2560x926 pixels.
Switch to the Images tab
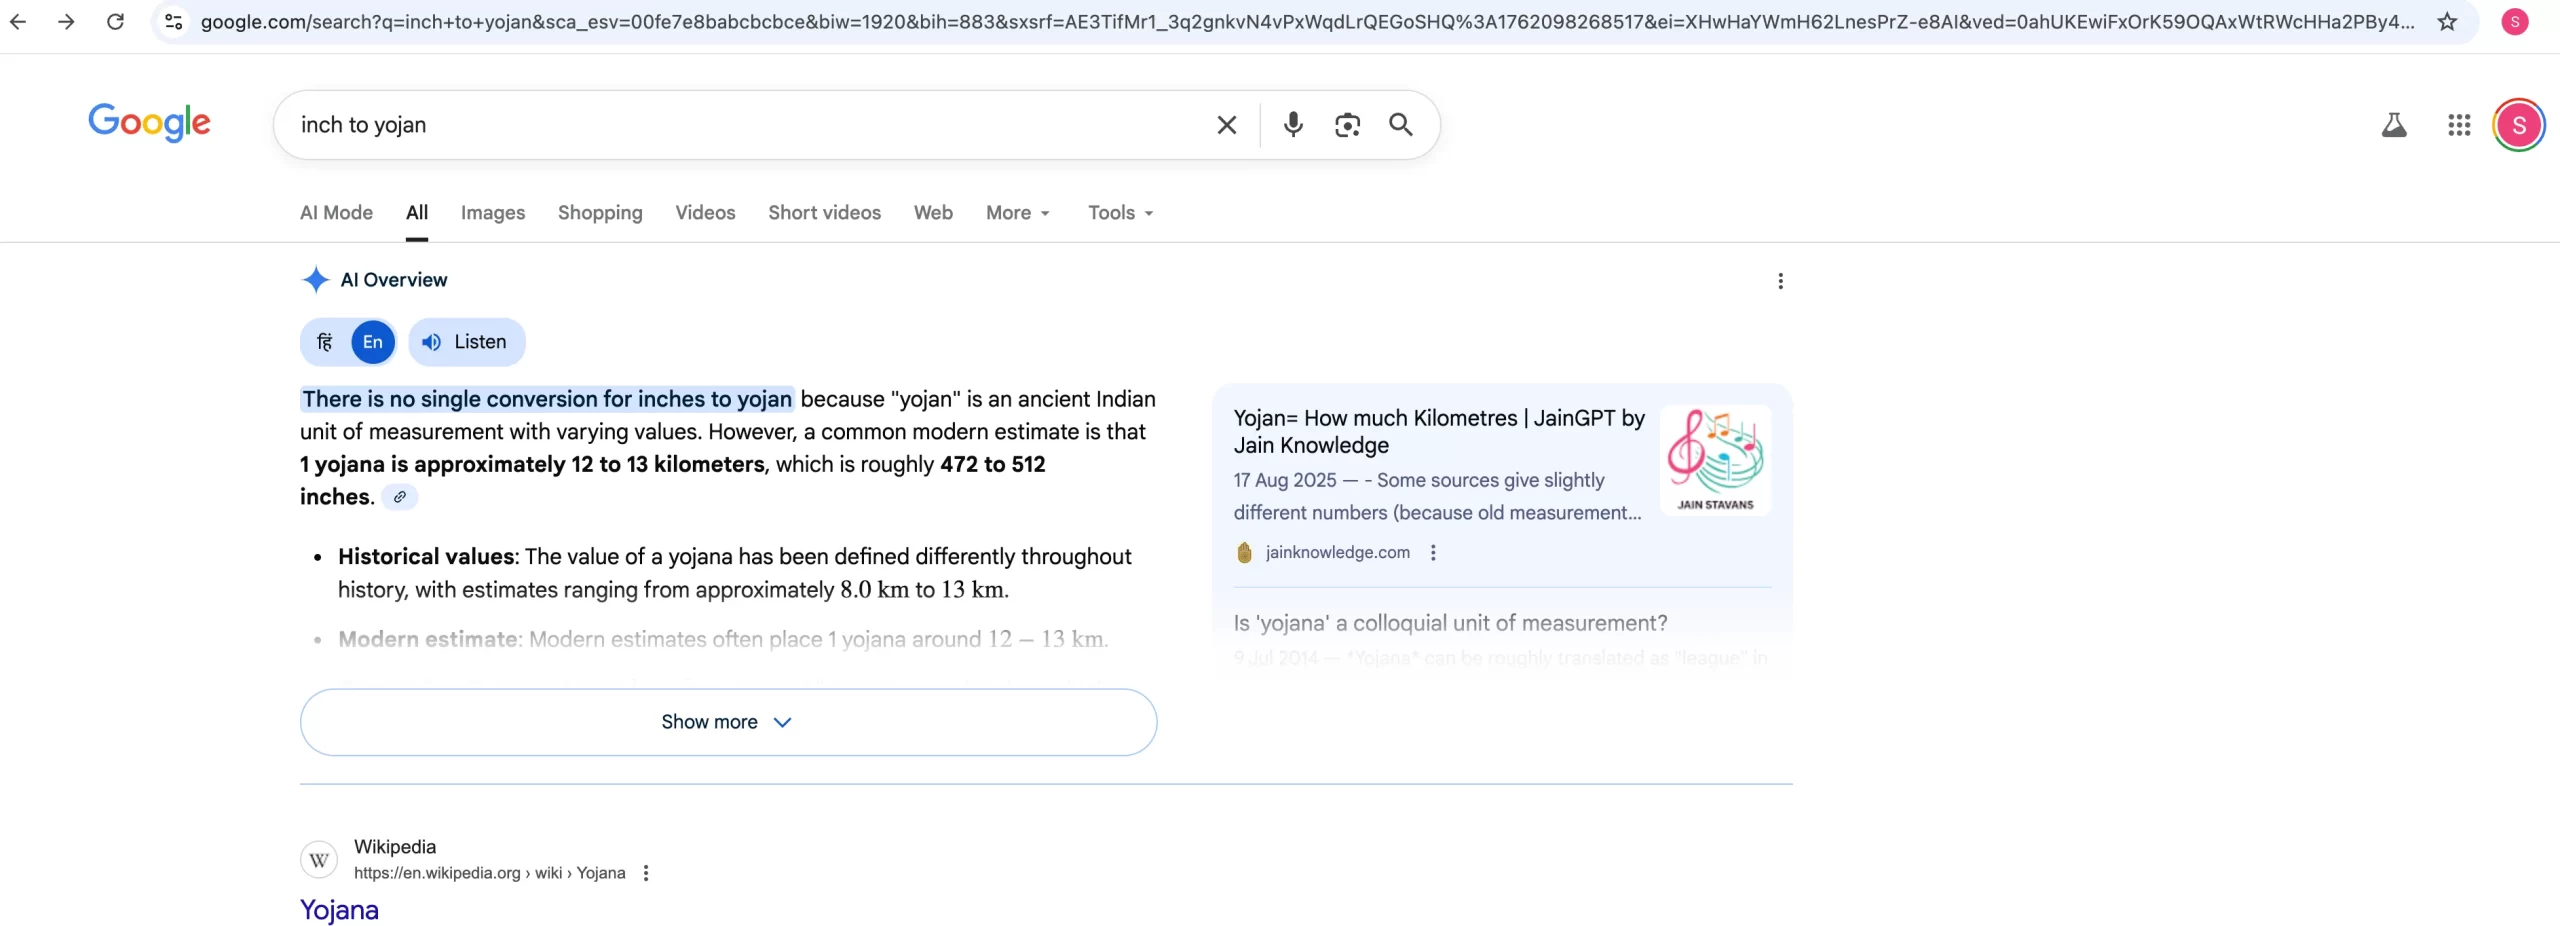click(492, 213)
